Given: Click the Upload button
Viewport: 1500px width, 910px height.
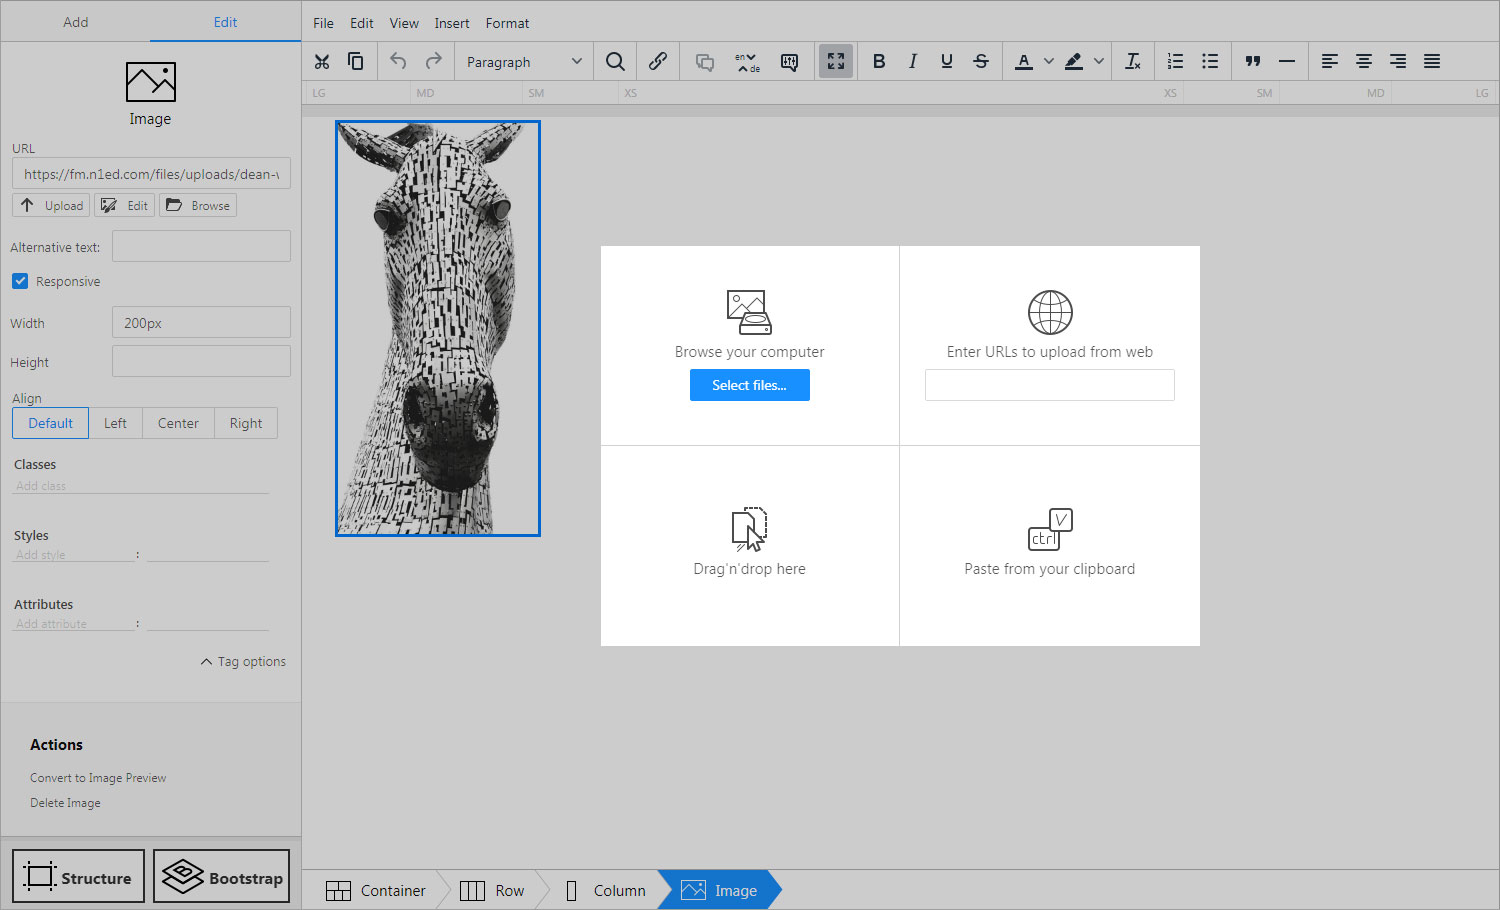Looking at the screenshot, I should pos(51,205).
